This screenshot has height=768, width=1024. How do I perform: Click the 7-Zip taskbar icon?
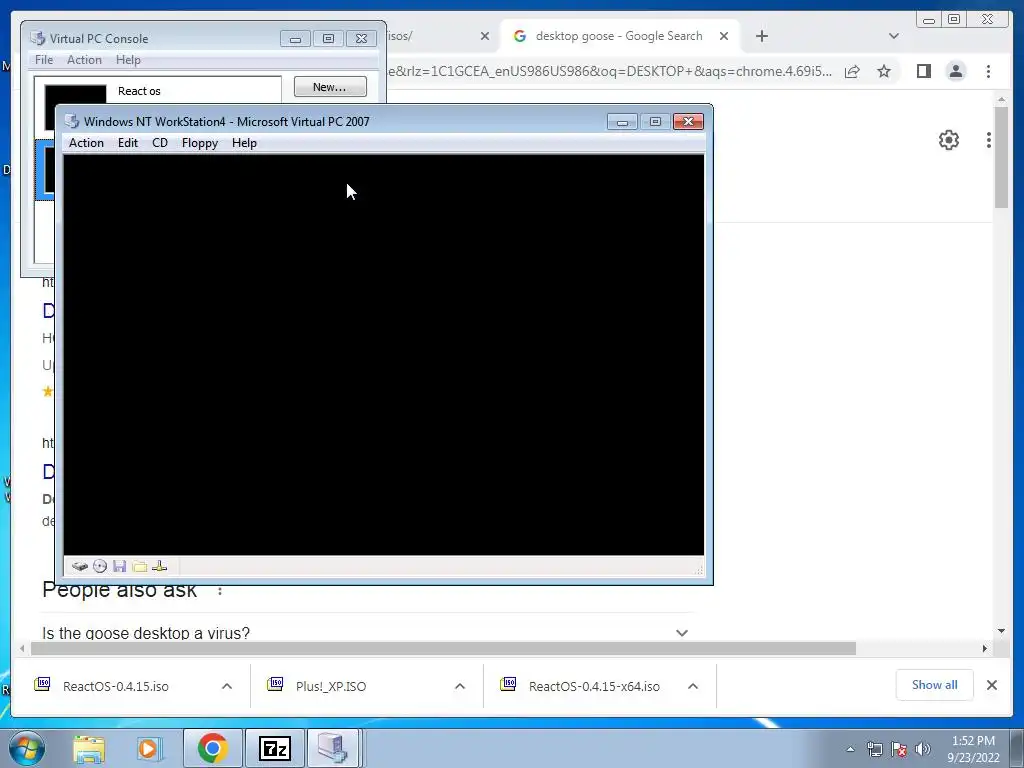pyautogui.click(x=274, y=748)
